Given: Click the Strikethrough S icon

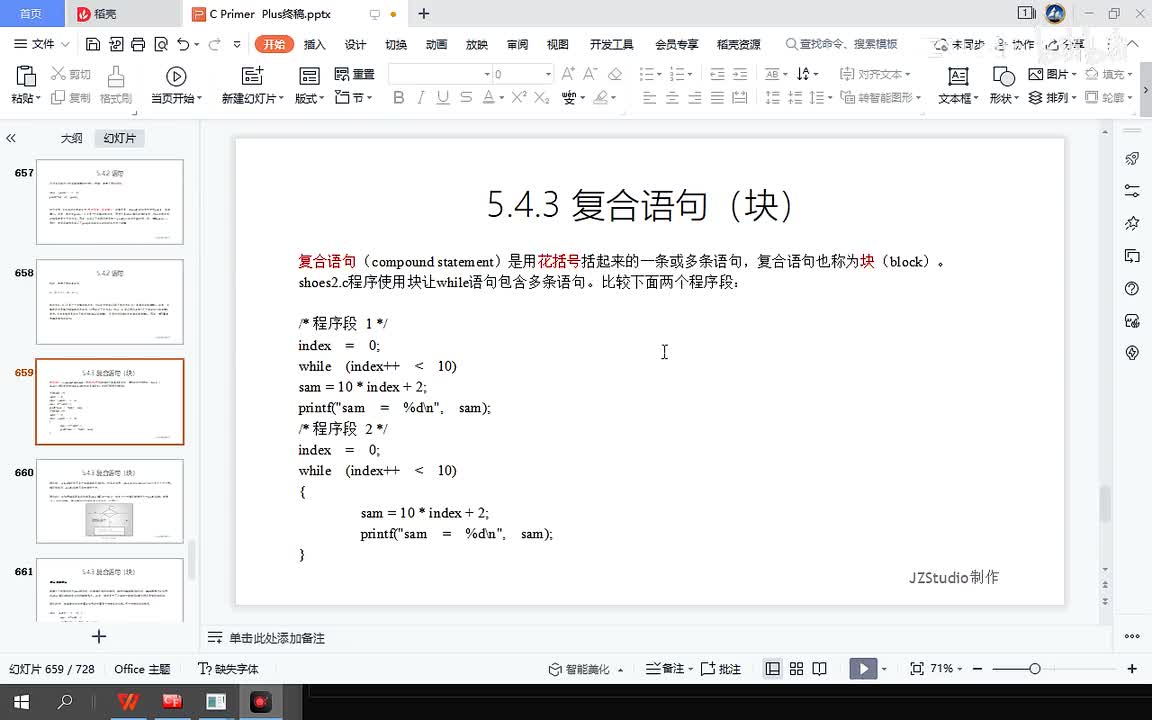Looking at the screenshot, I should click(466, 98).
